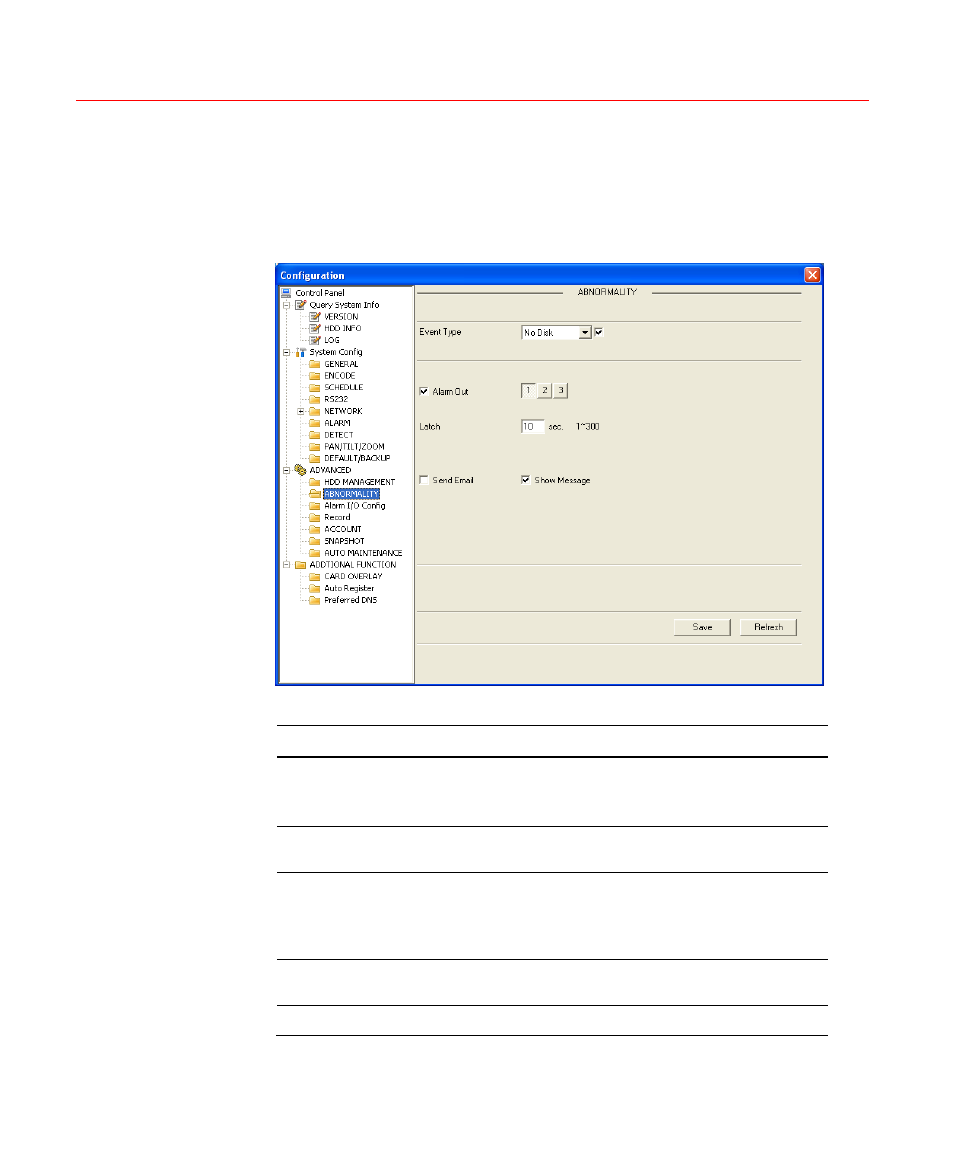Click the ACCOUNT folder icon
Viewport: 954px width, 1157px height.
click(x=315, y=529)
